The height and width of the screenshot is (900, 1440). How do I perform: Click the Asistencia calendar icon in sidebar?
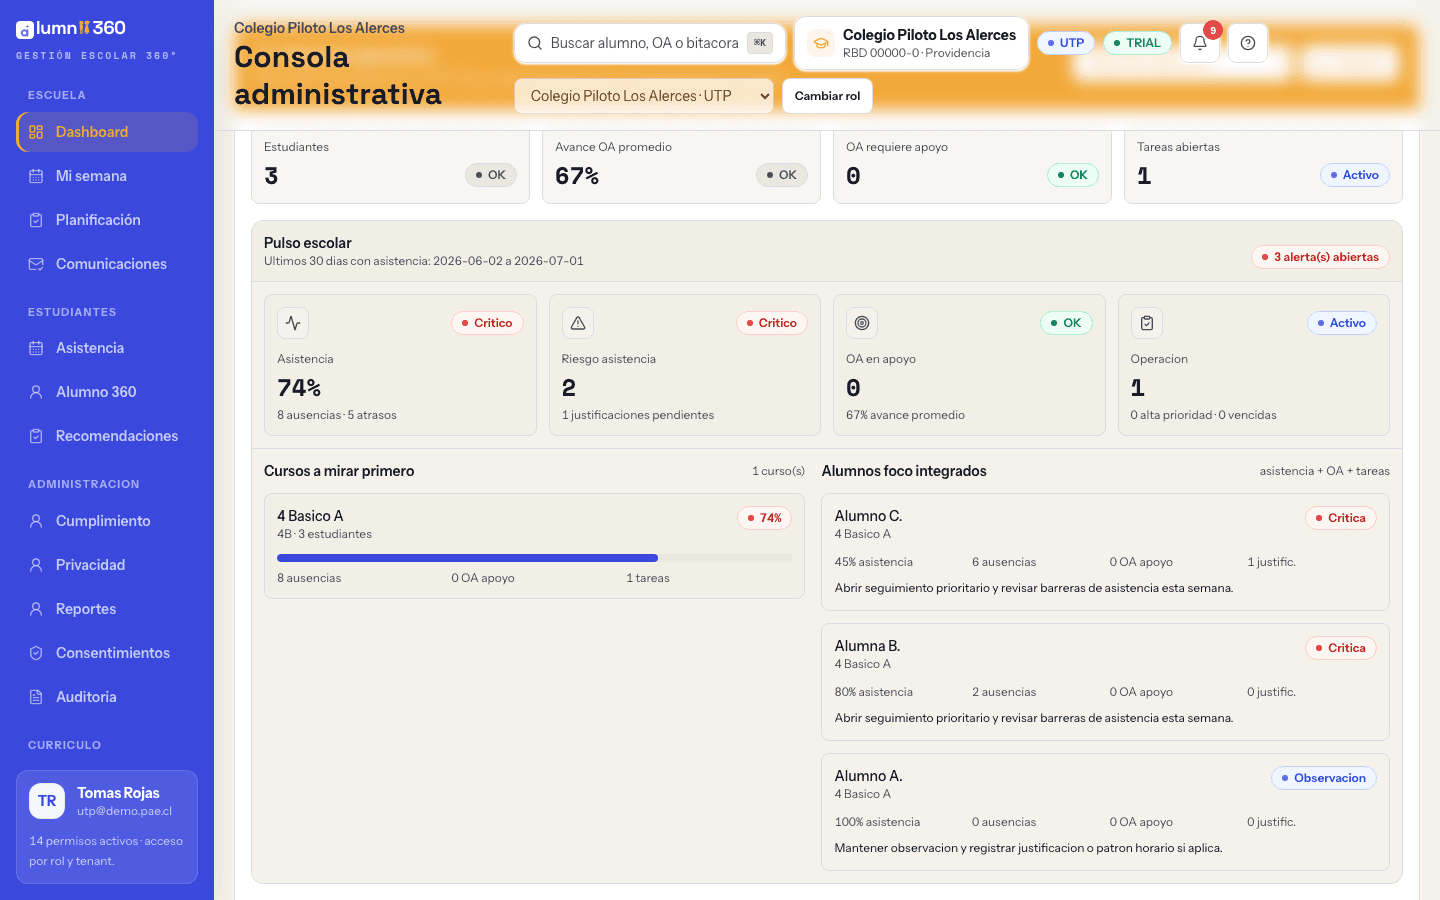36,348
